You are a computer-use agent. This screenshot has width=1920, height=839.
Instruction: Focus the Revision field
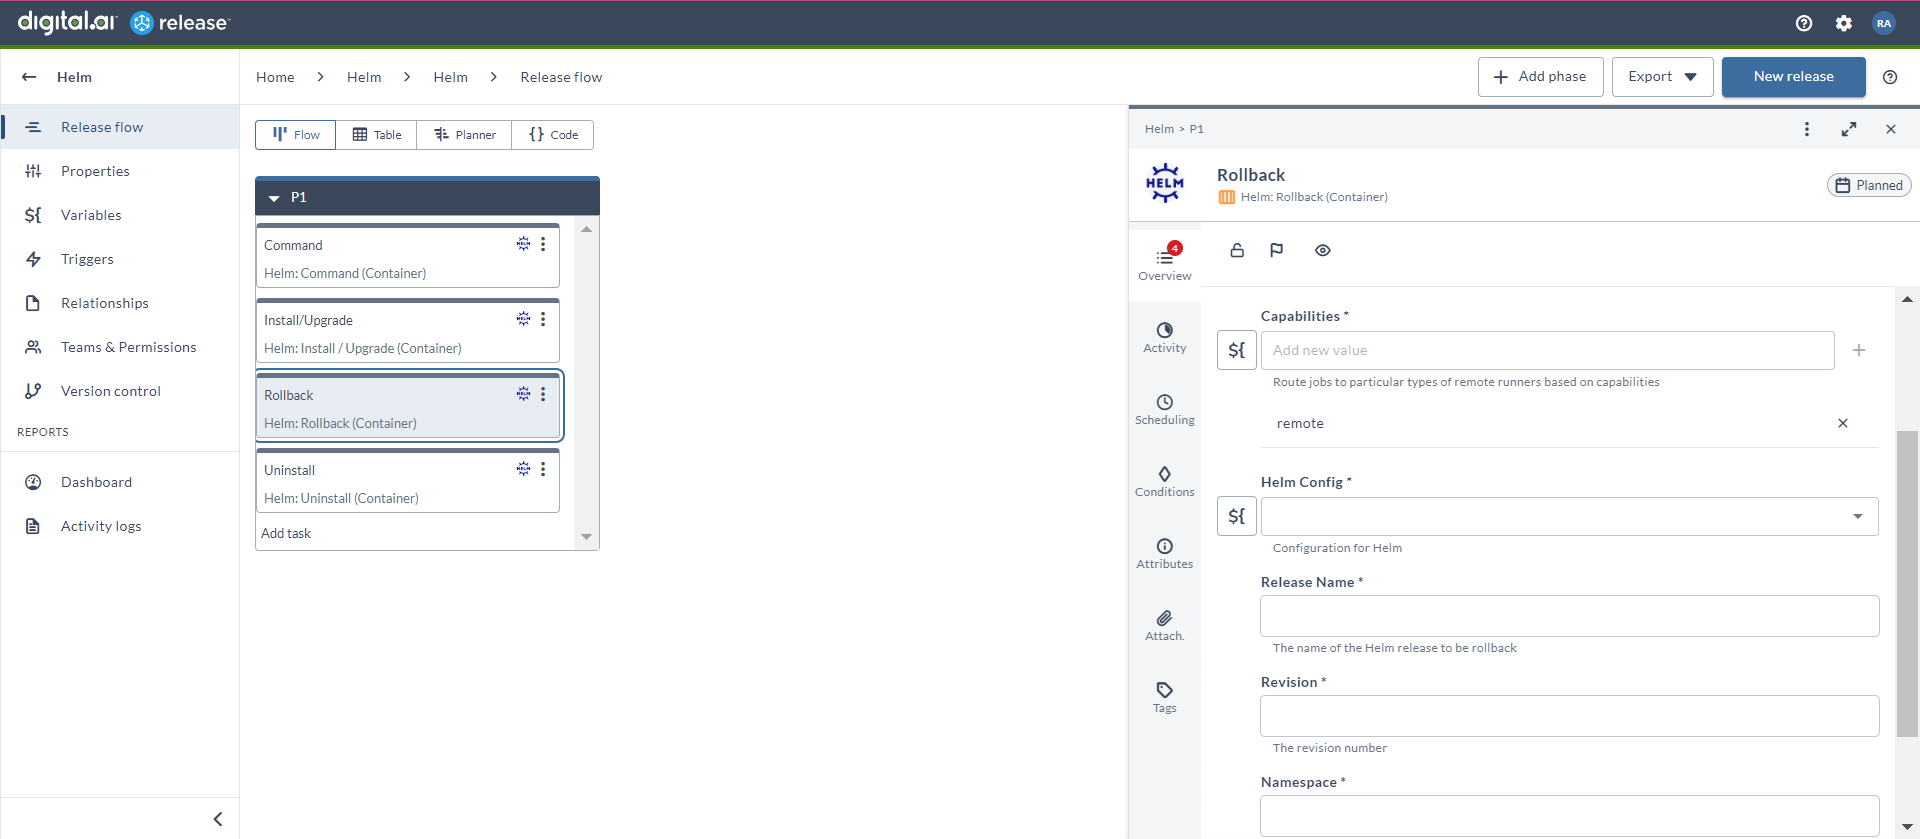tap(1570, 716)
